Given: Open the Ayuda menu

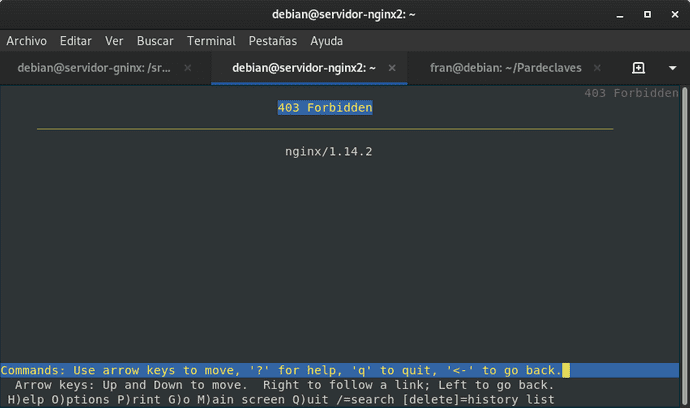Looking at the screenshot, I should tap(326, 41).
